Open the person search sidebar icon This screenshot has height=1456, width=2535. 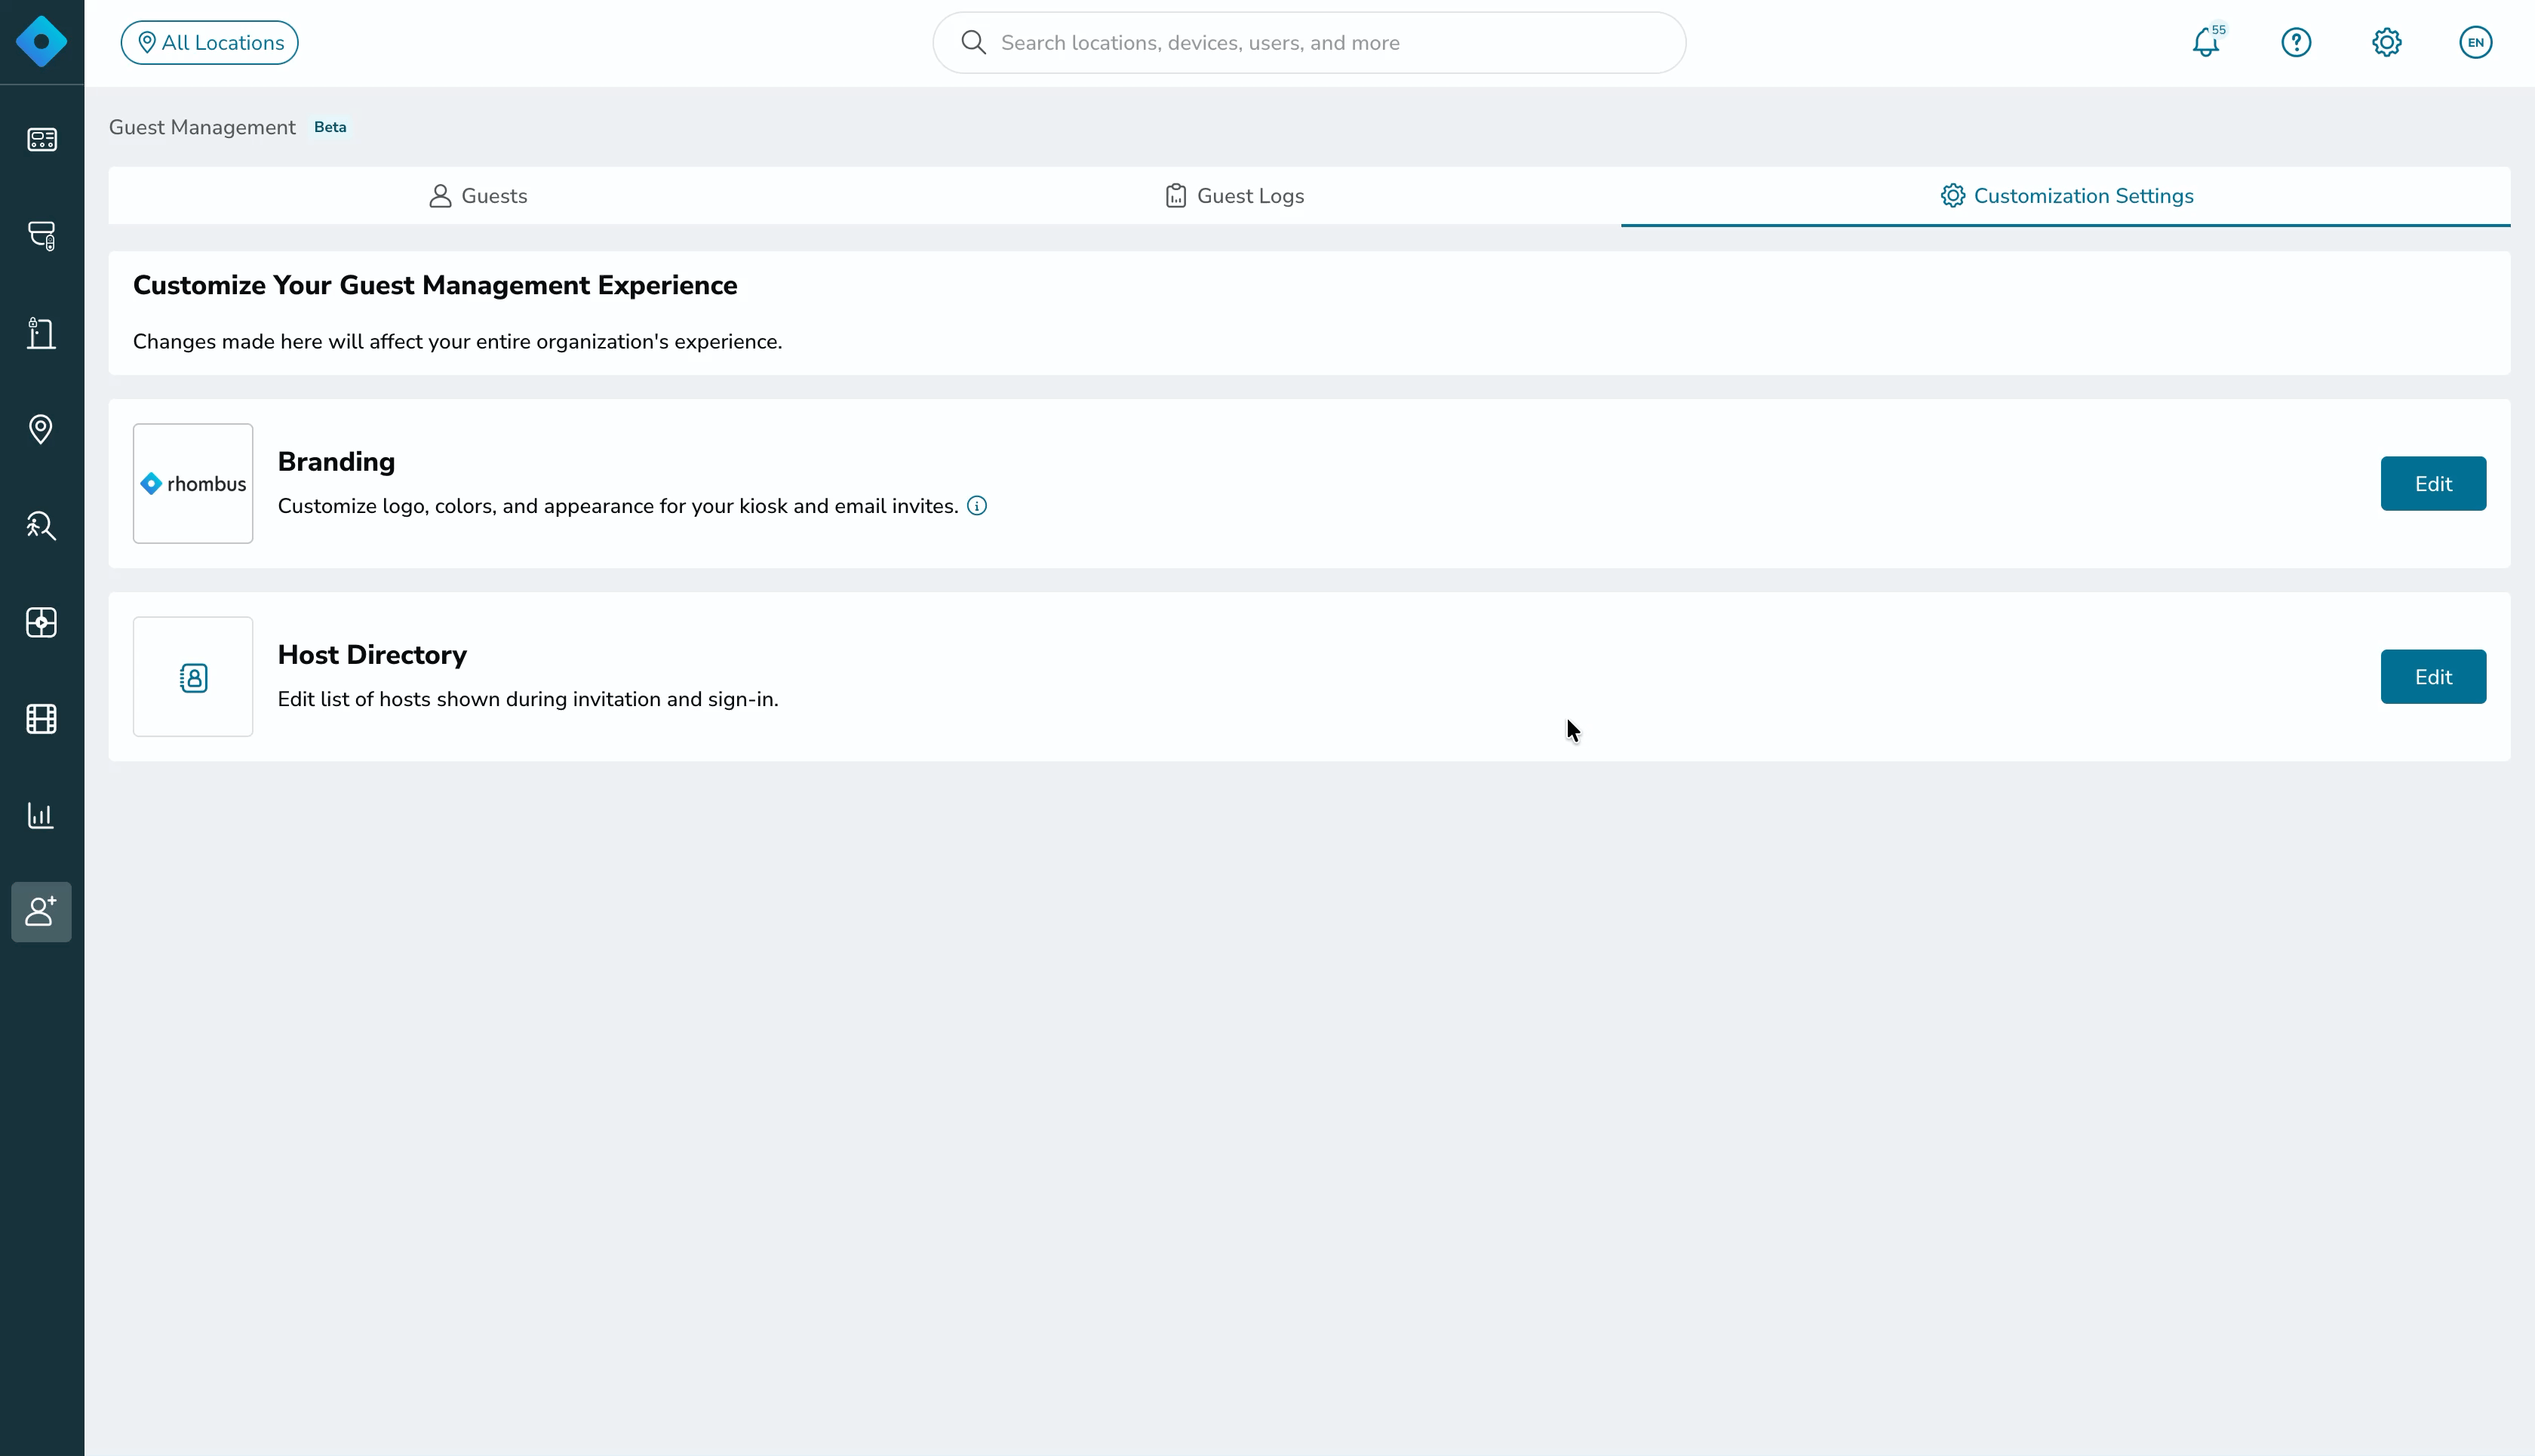pyautogui.click(x=41, y=526)
